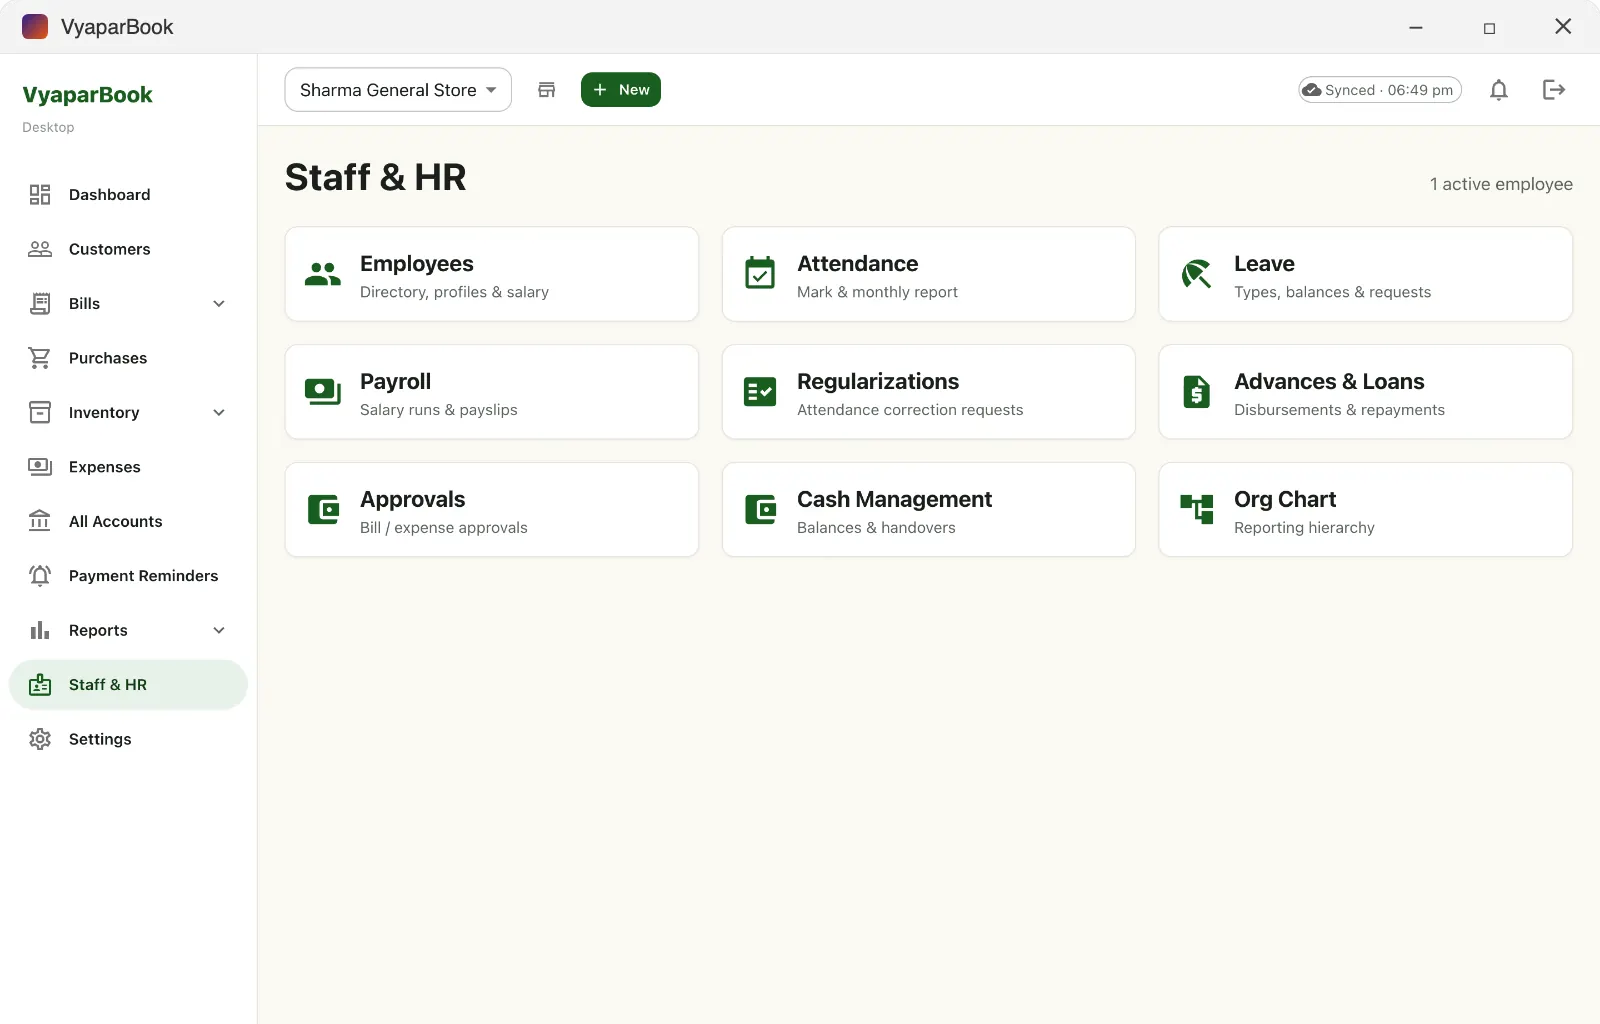The height and width of the screenshot is (1024, 1600).
Task: Click the Expenses cash icon in sidebar
Action: point(40,467)
